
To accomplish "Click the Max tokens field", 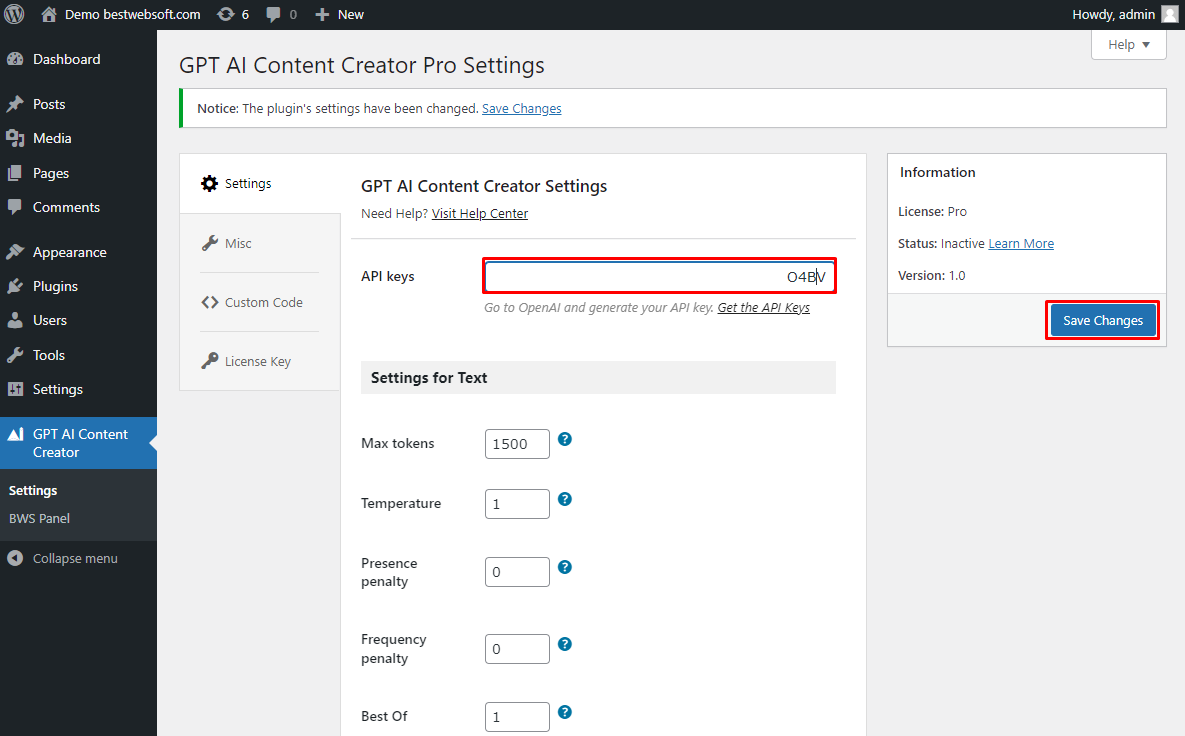I will pos(517,444).
